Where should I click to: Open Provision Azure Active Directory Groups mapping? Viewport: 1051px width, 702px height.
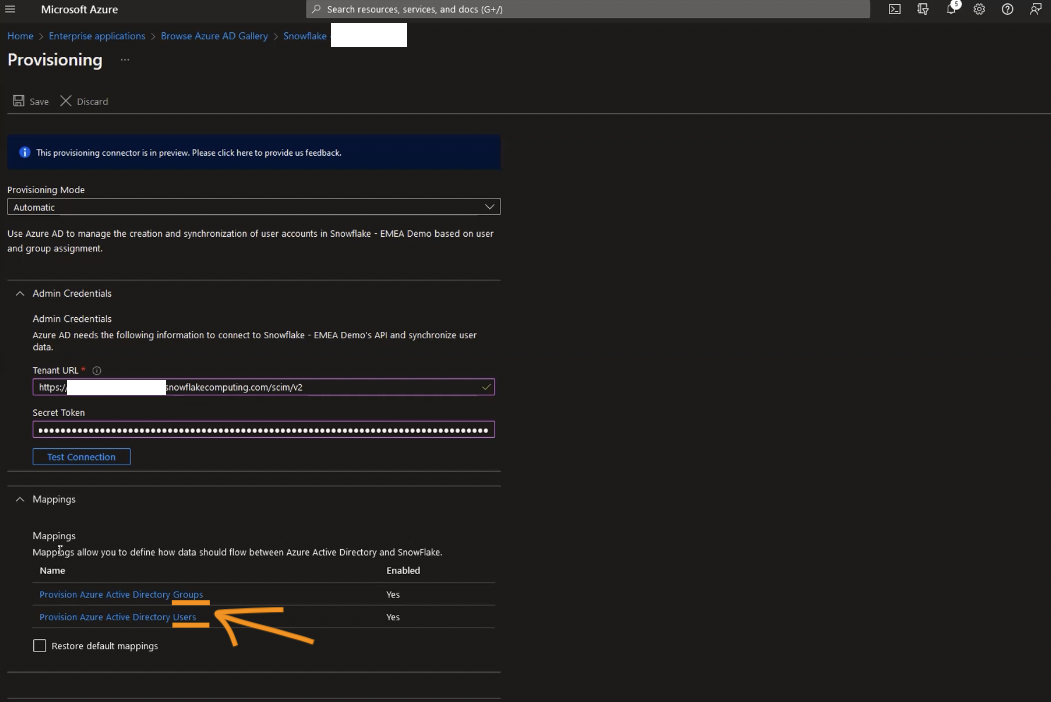121,594
